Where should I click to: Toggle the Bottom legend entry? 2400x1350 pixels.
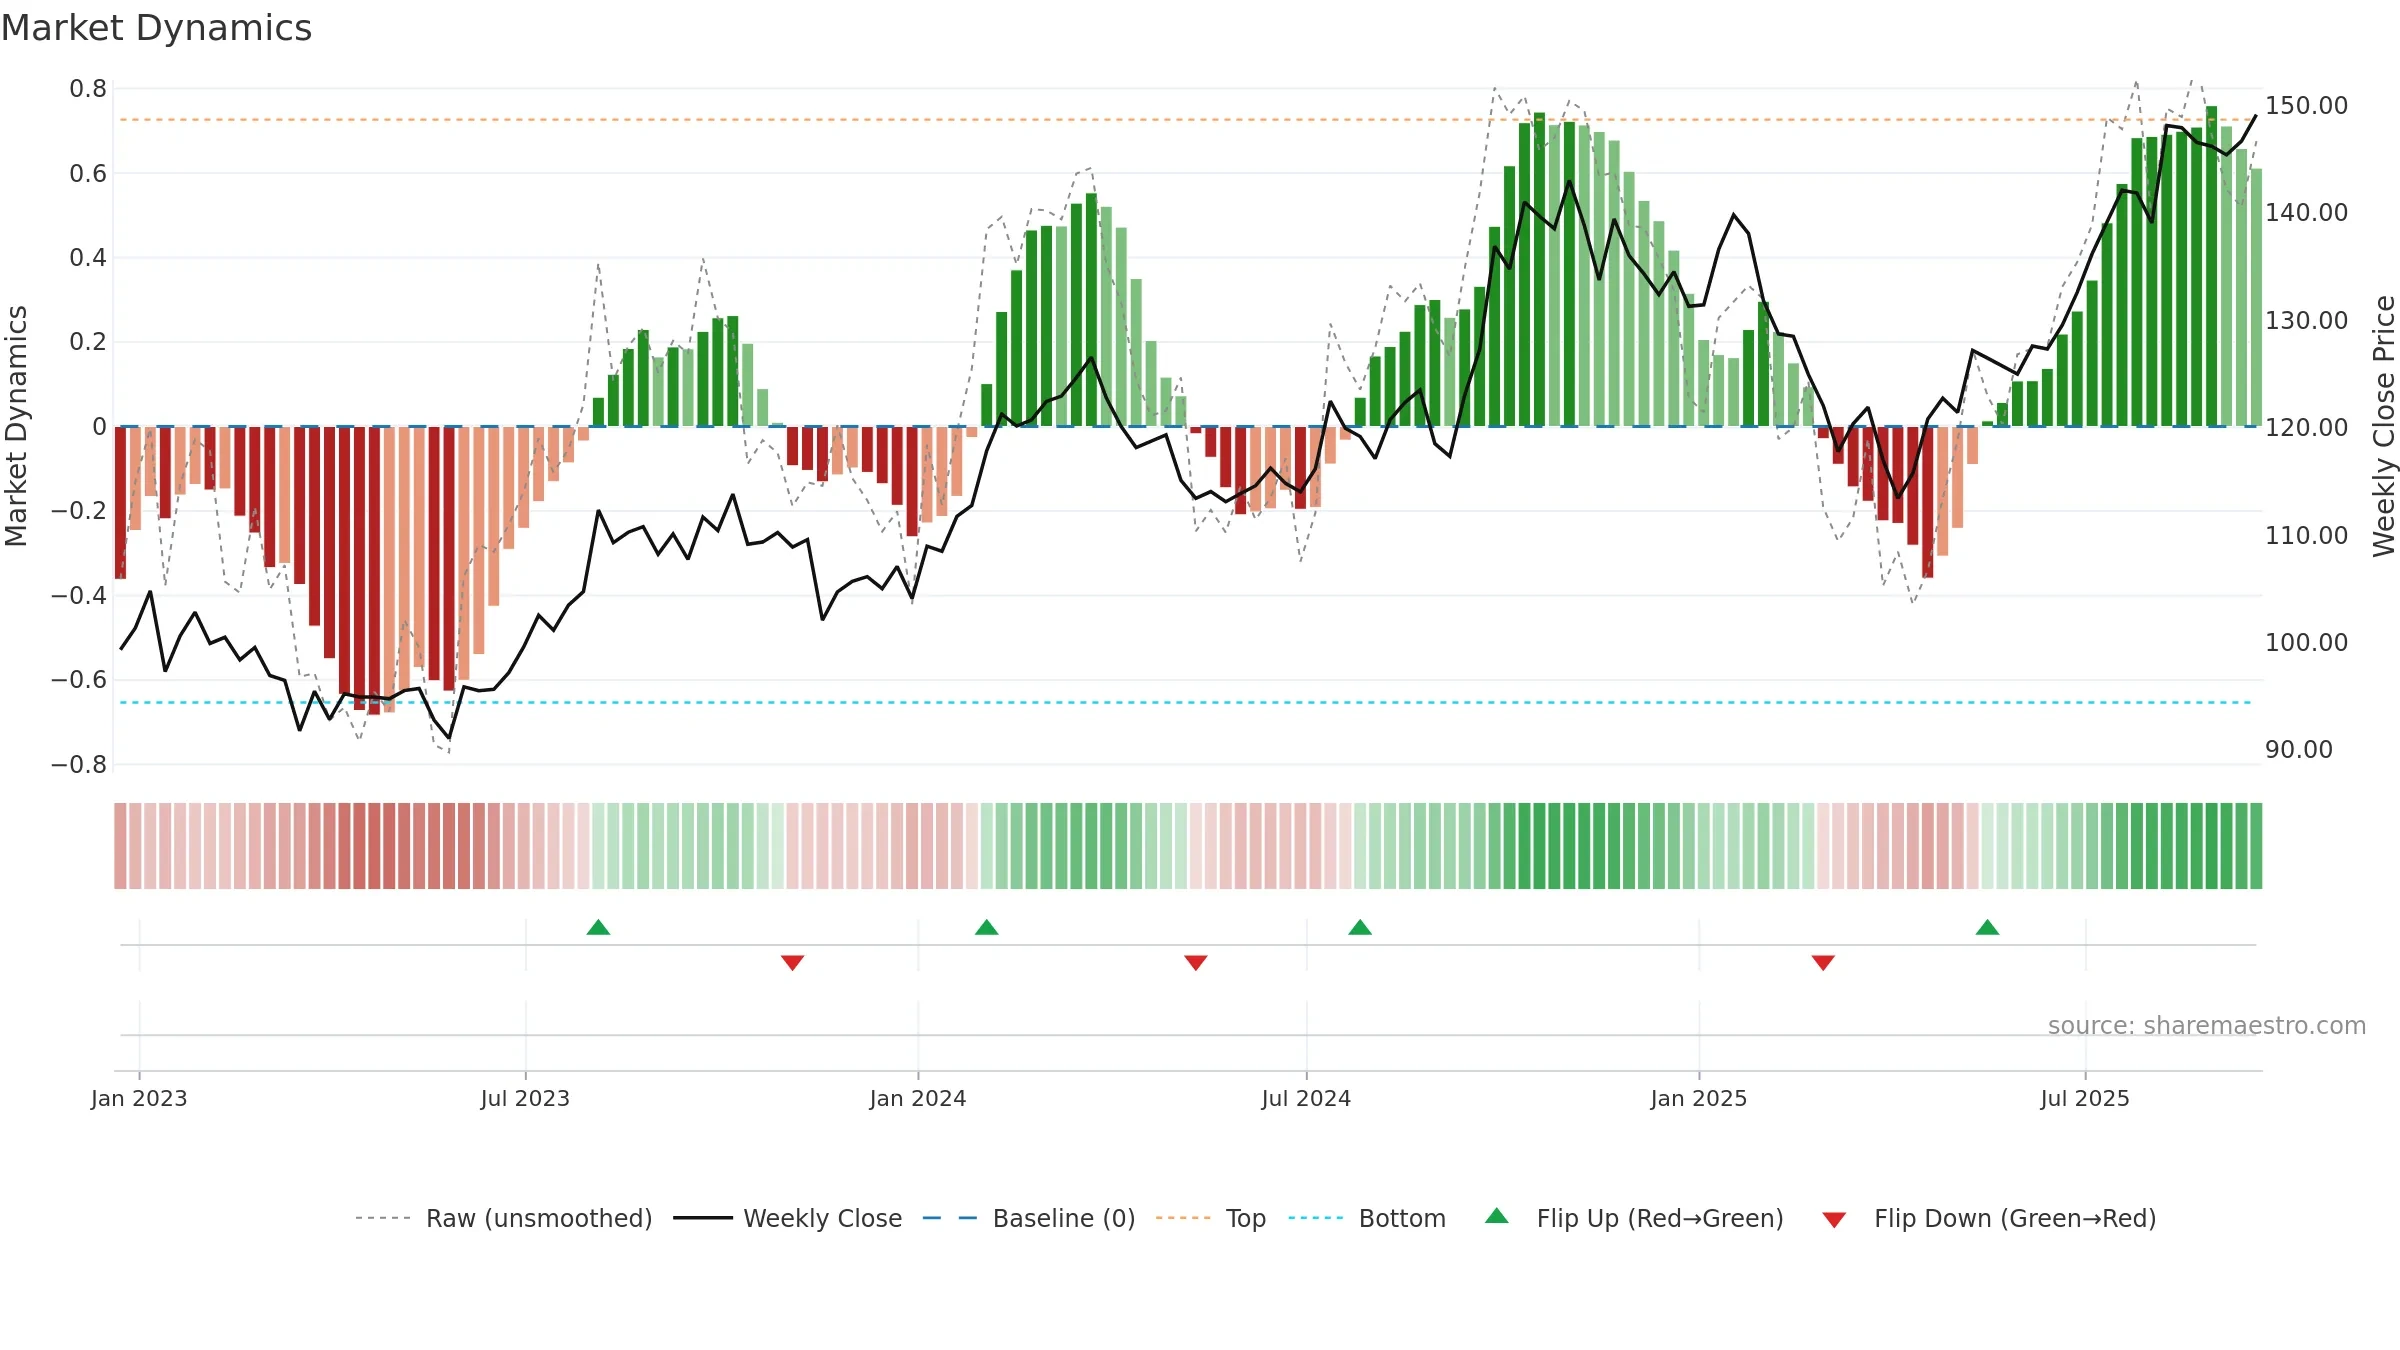[x=1367, y=1218]
